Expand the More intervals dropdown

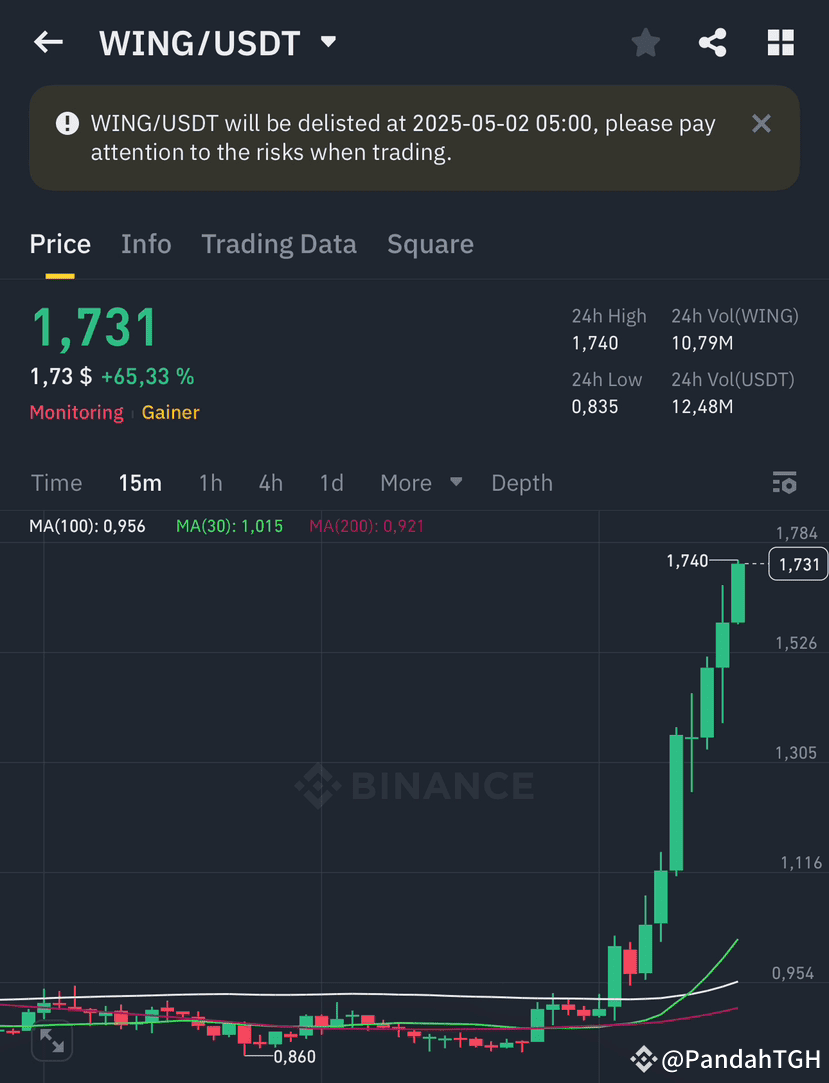(421, 483)
